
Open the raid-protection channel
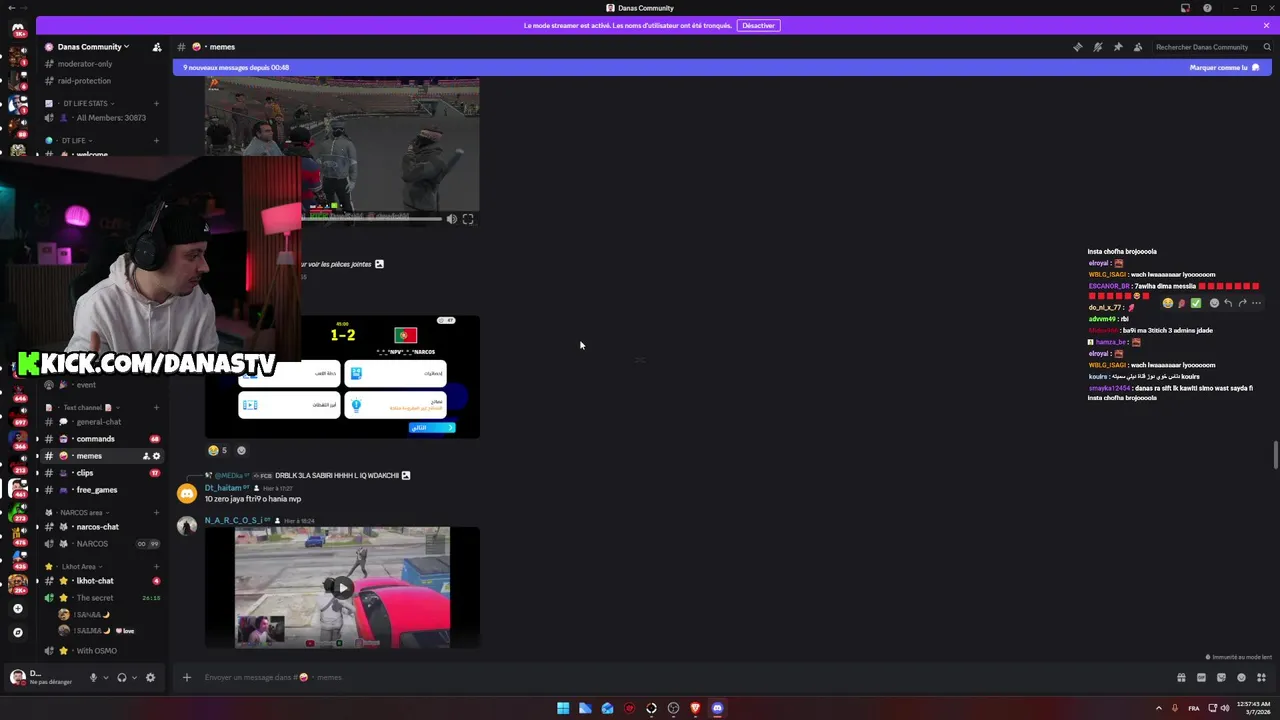[x=85, y=81]
